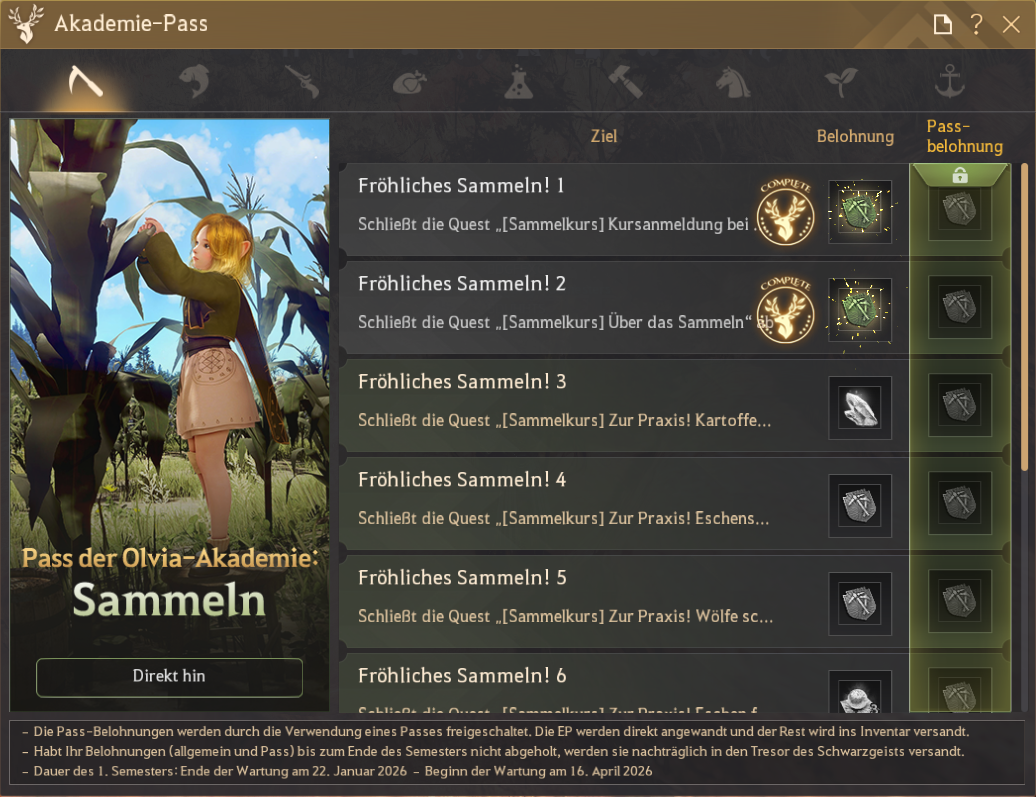Open the Alchemy flask tab icon
Viewport: 1036px width, 797px height.
[518, 82]
